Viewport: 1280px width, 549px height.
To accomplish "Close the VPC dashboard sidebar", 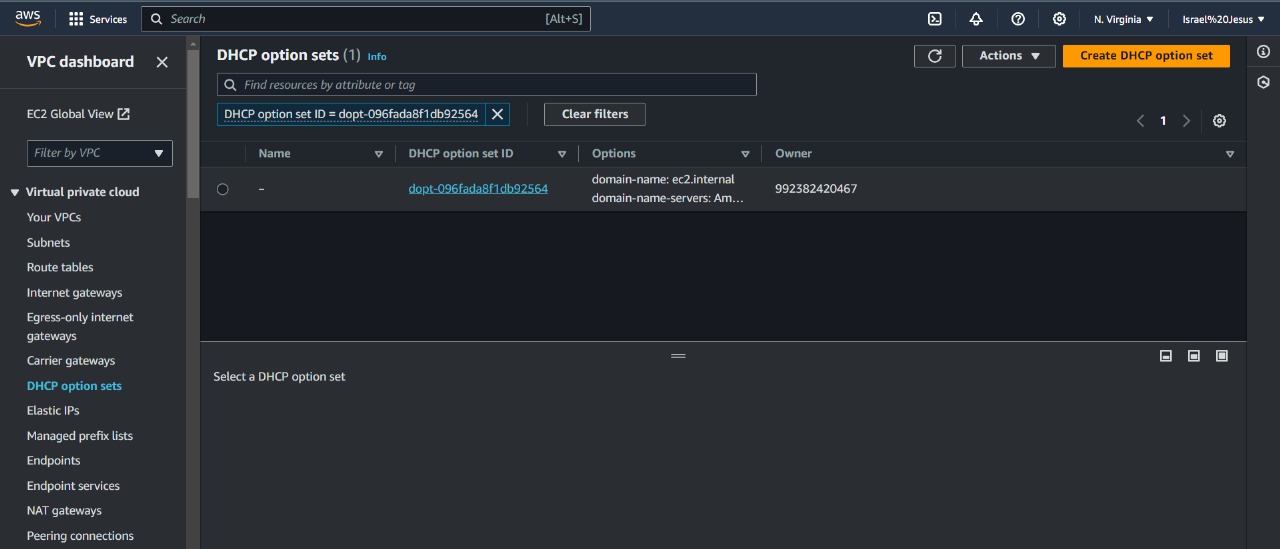I will pos(162,62).
